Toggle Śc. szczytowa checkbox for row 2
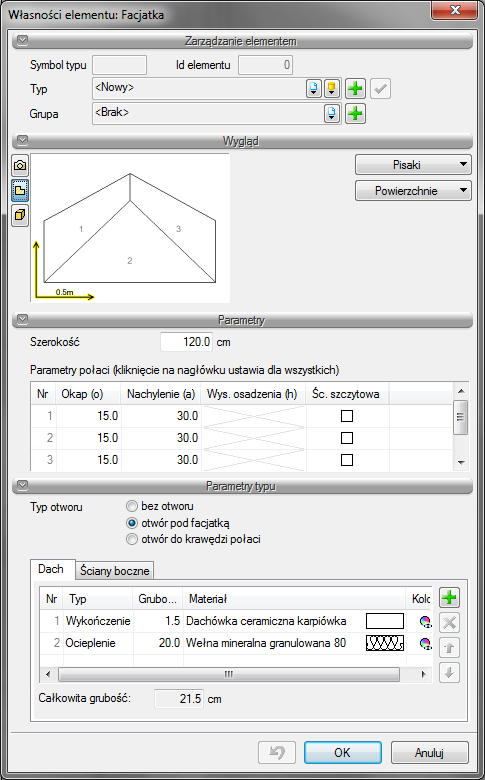Screen dimensions: 485x780 coord(347,438)
